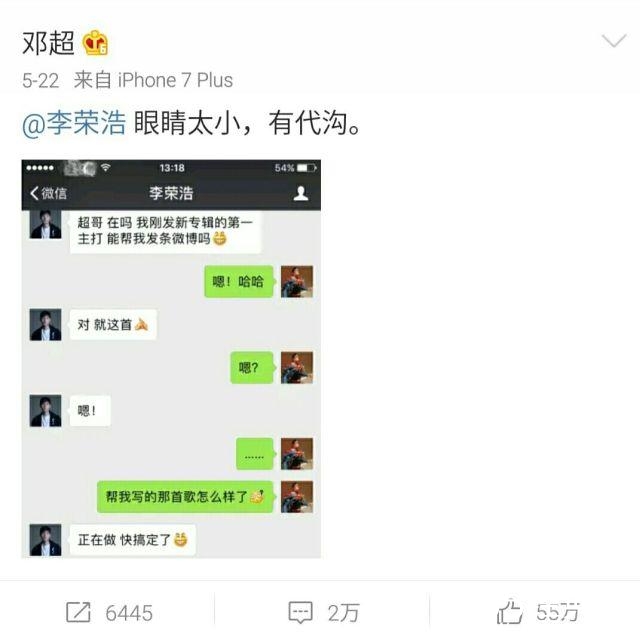This screenshot has width=640, height=642.
Task: Tap the 来自 iPhone 7 Plus source
Action: pos(153,80)
